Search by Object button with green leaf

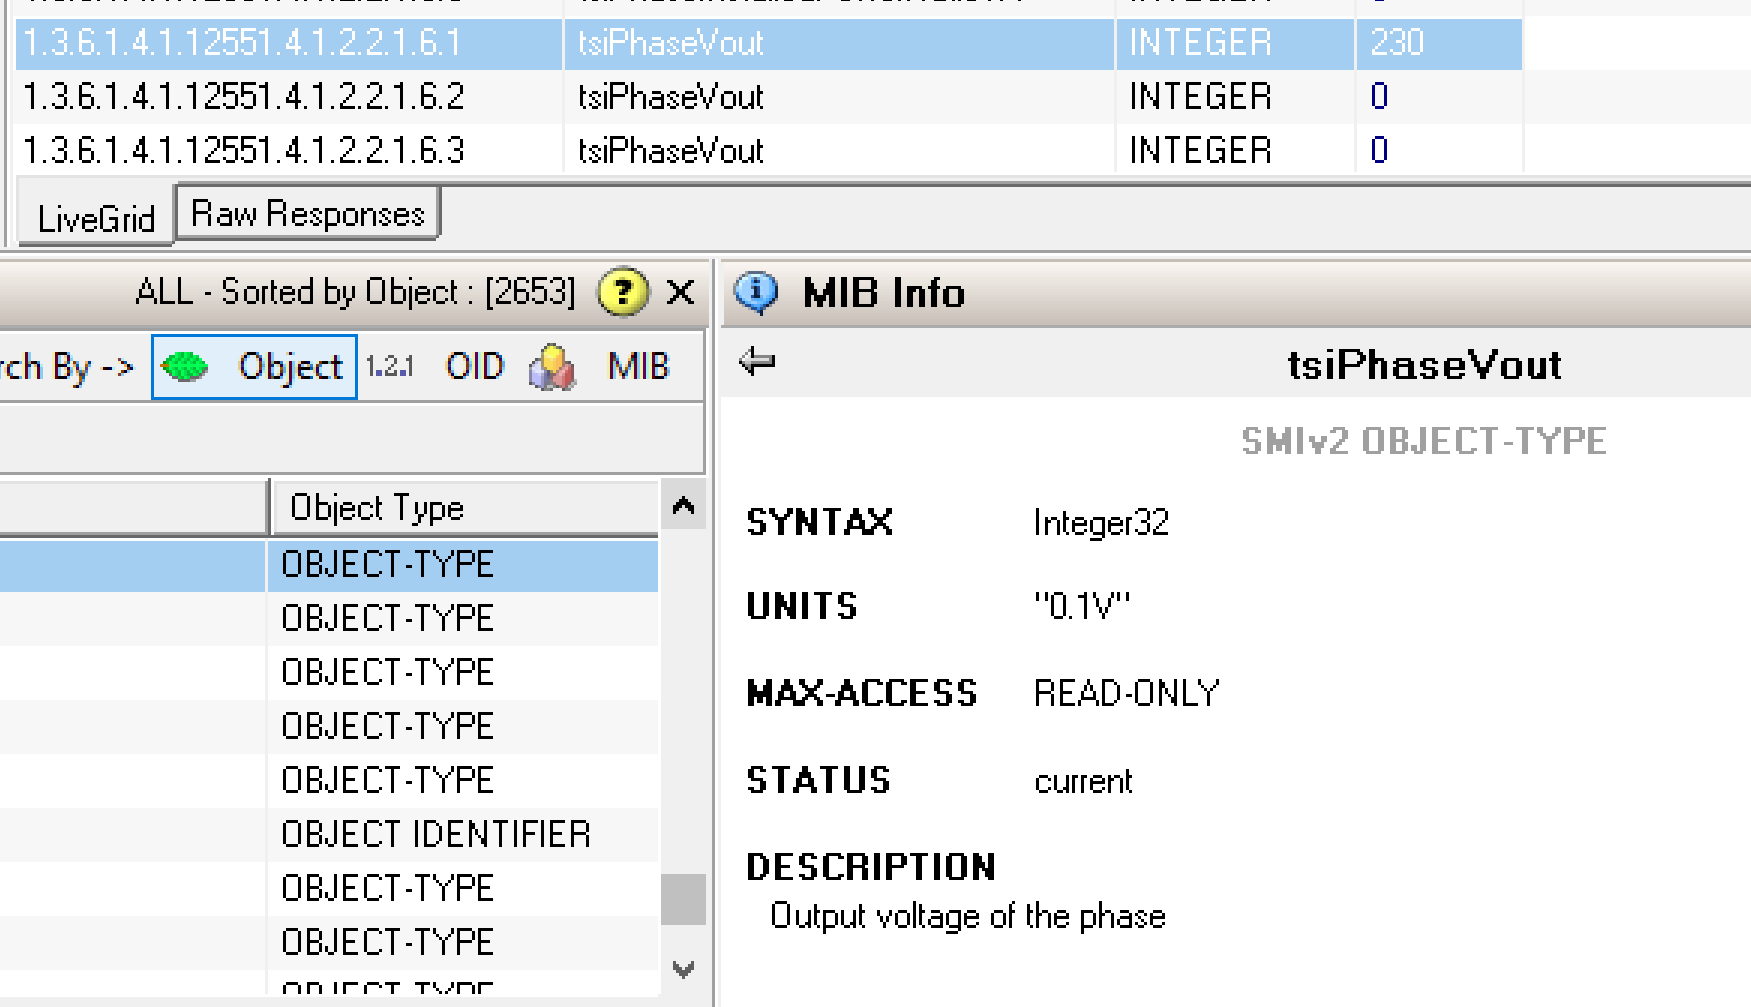[254, 367]
